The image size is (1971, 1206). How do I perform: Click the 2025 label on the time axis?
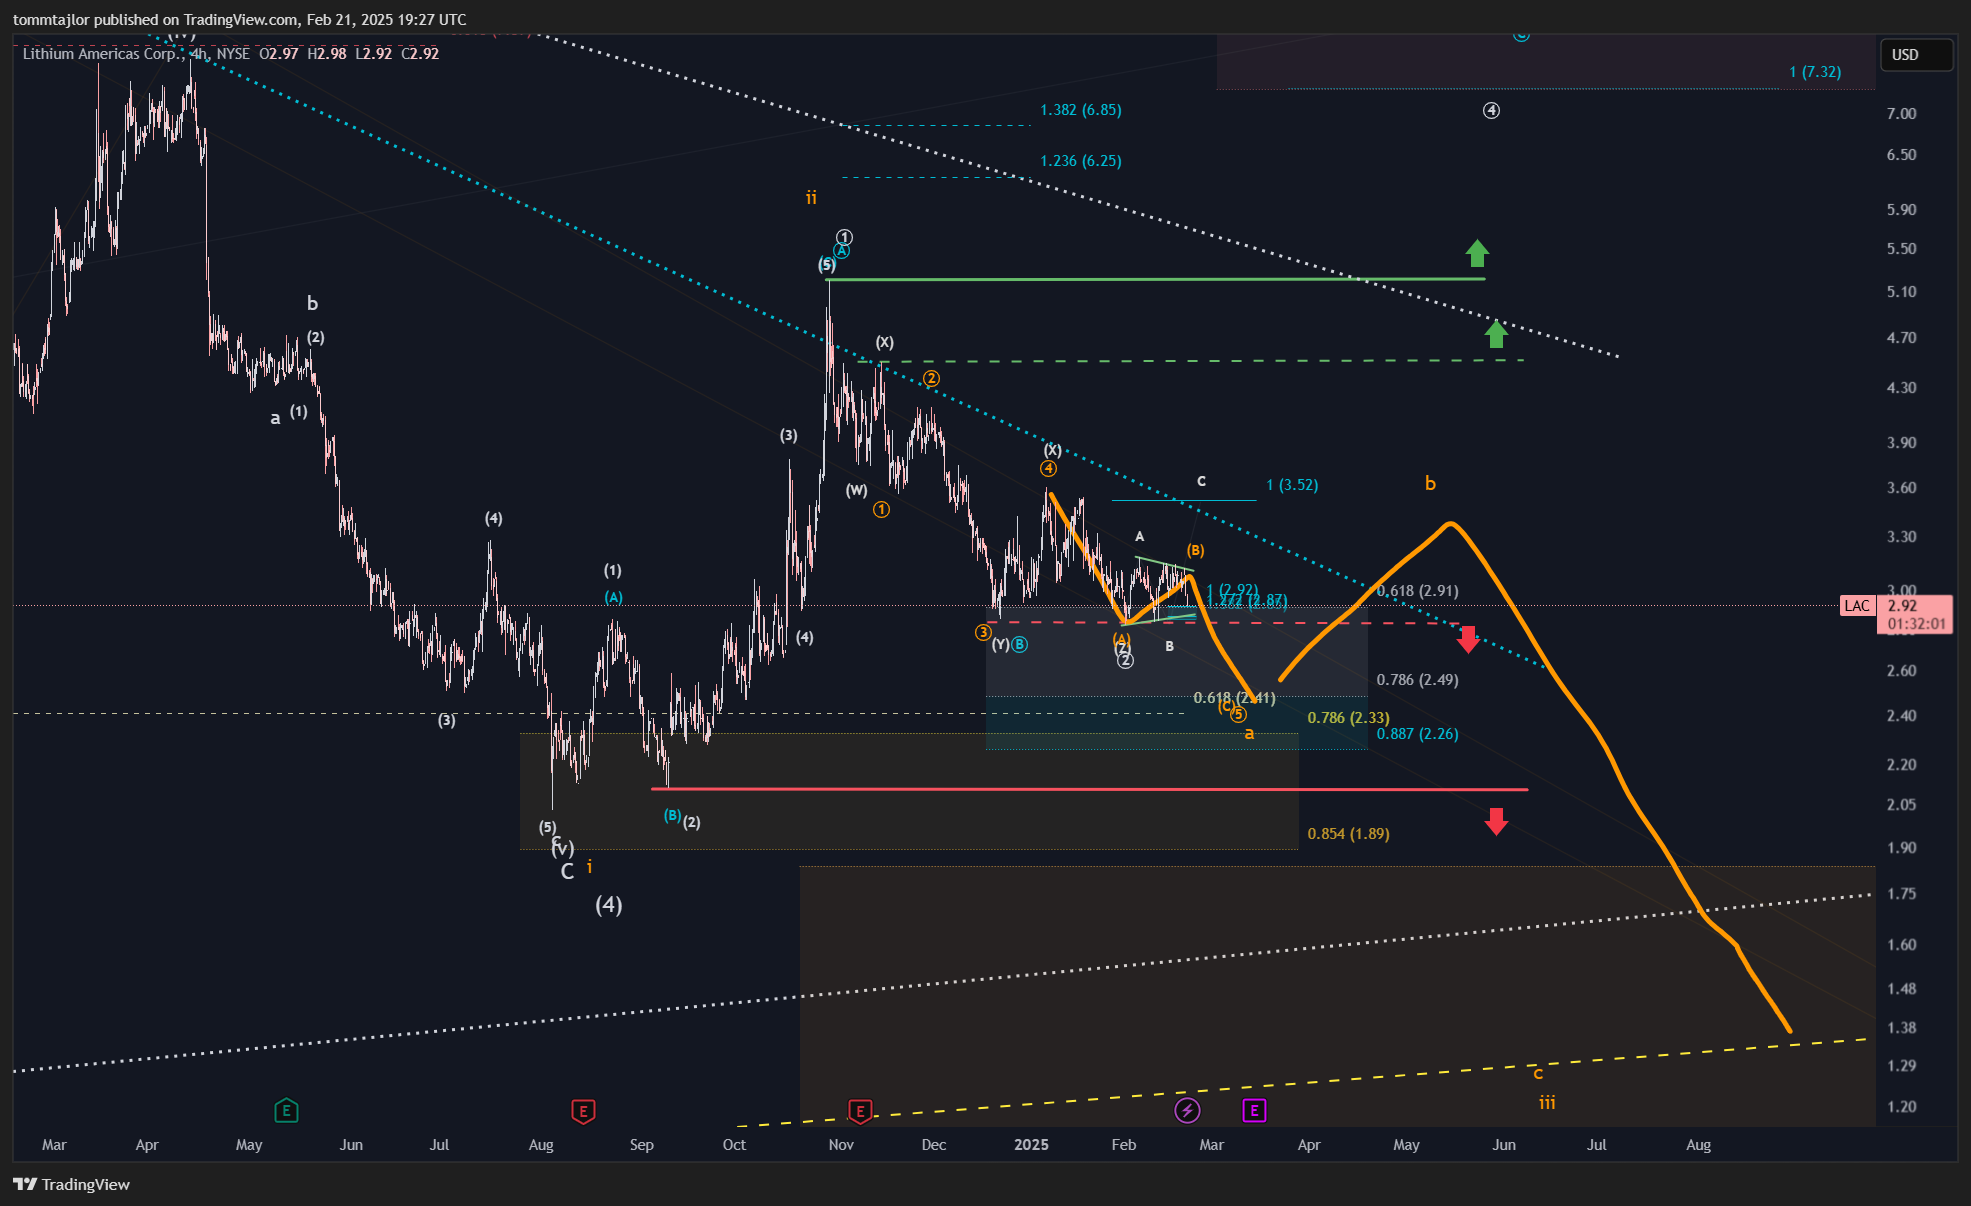pos(1031,1145)
